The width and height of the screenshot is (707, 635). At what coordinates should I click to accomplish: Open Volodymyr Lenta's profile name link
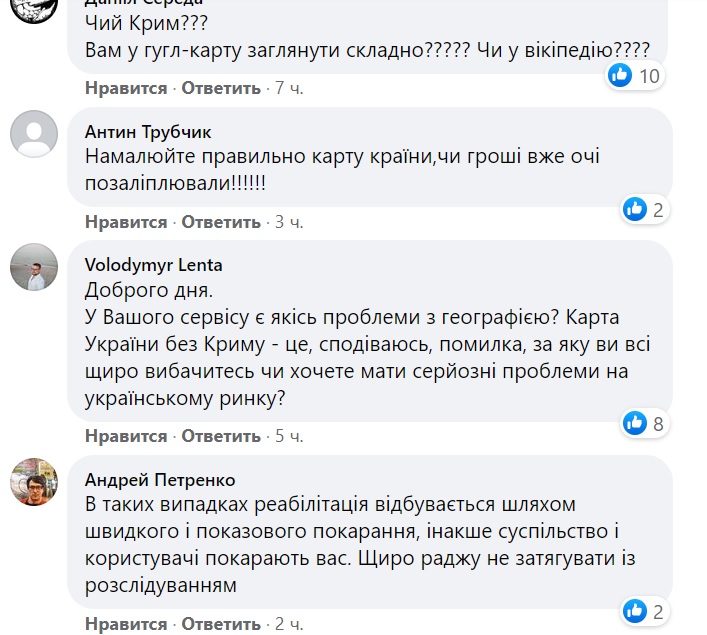pos(153,265)
